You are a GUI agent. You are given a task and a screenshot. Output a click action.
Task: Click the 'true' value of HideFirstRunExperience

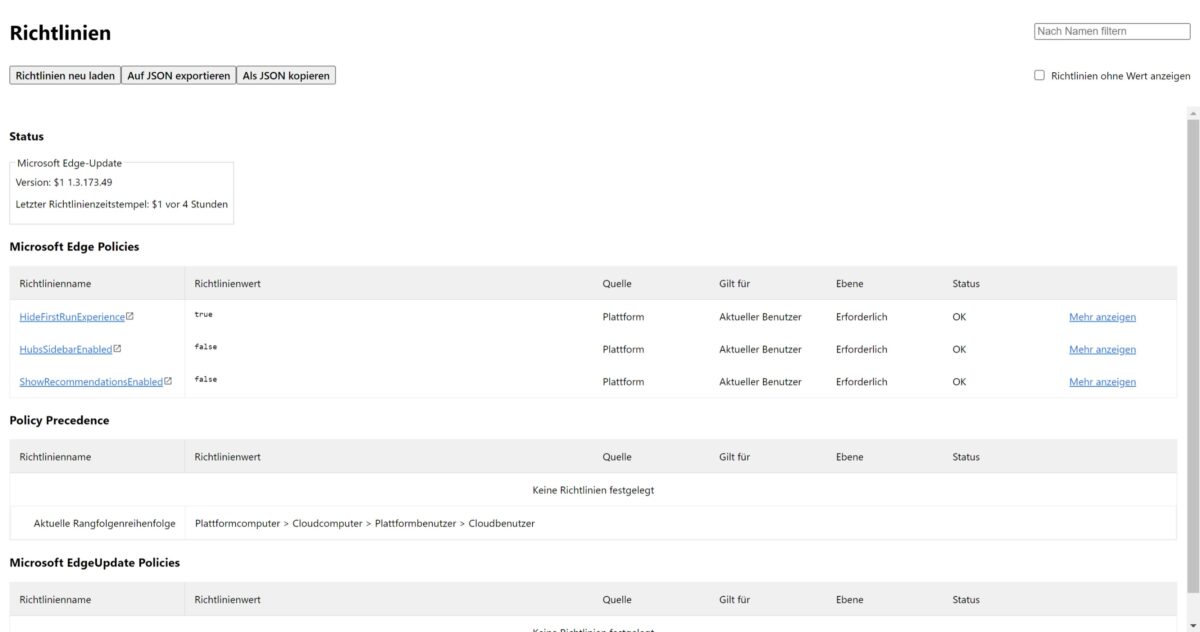204,315
